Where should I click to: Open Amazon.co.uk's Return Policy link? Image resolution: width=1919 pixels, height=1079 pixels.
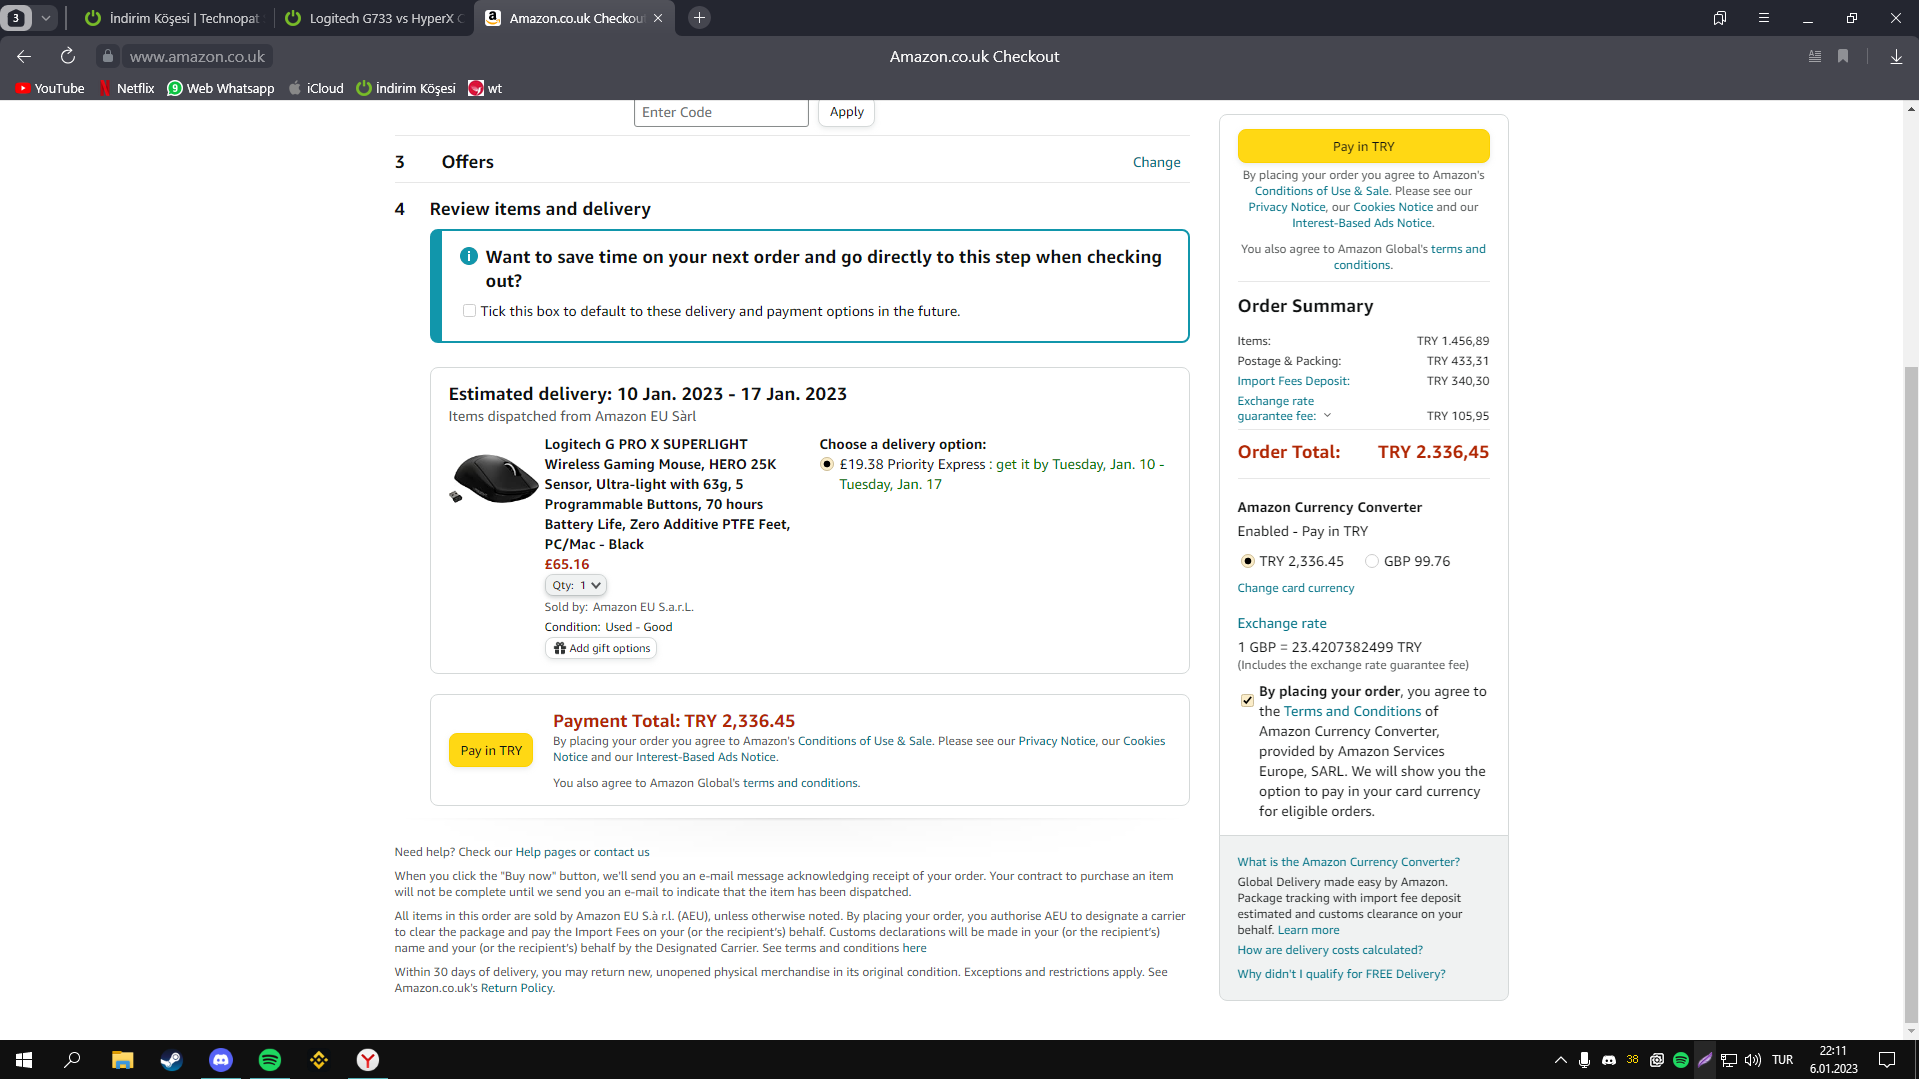click(x=517, y=988)
